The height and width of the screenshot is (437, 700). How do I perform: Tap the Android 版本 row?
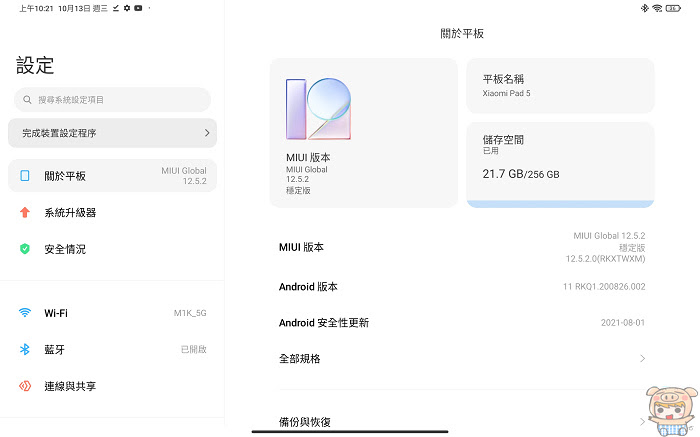click(x=462, y=287)
